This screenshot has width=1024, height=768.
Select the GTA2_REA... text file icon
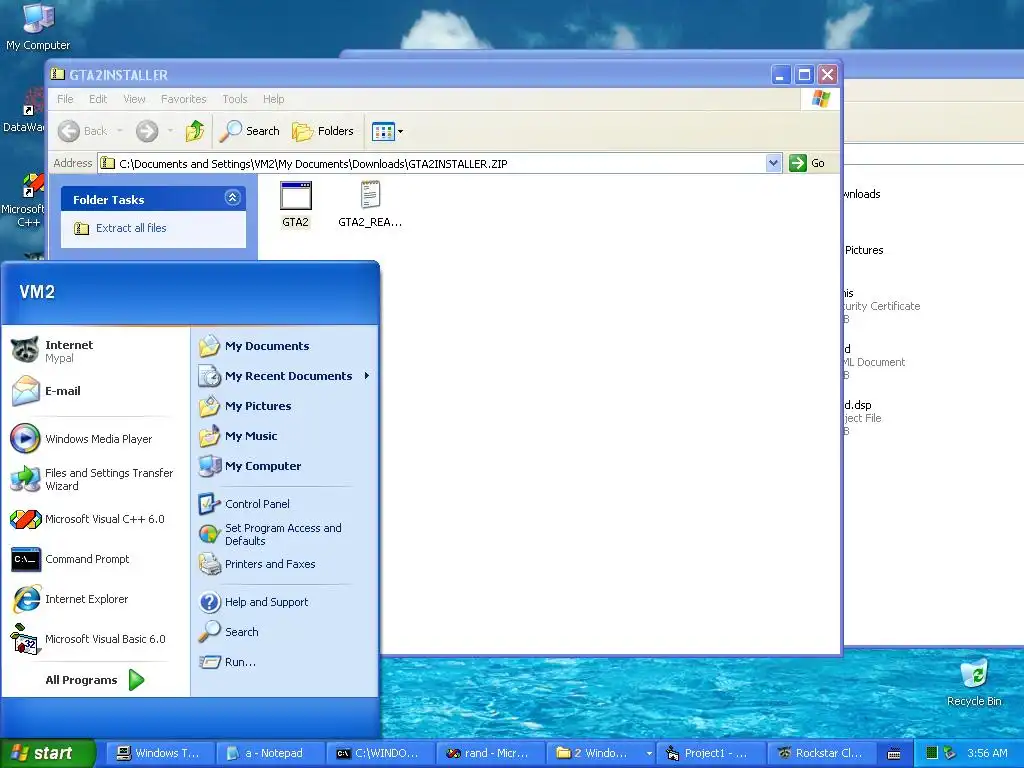click(370, 204)
